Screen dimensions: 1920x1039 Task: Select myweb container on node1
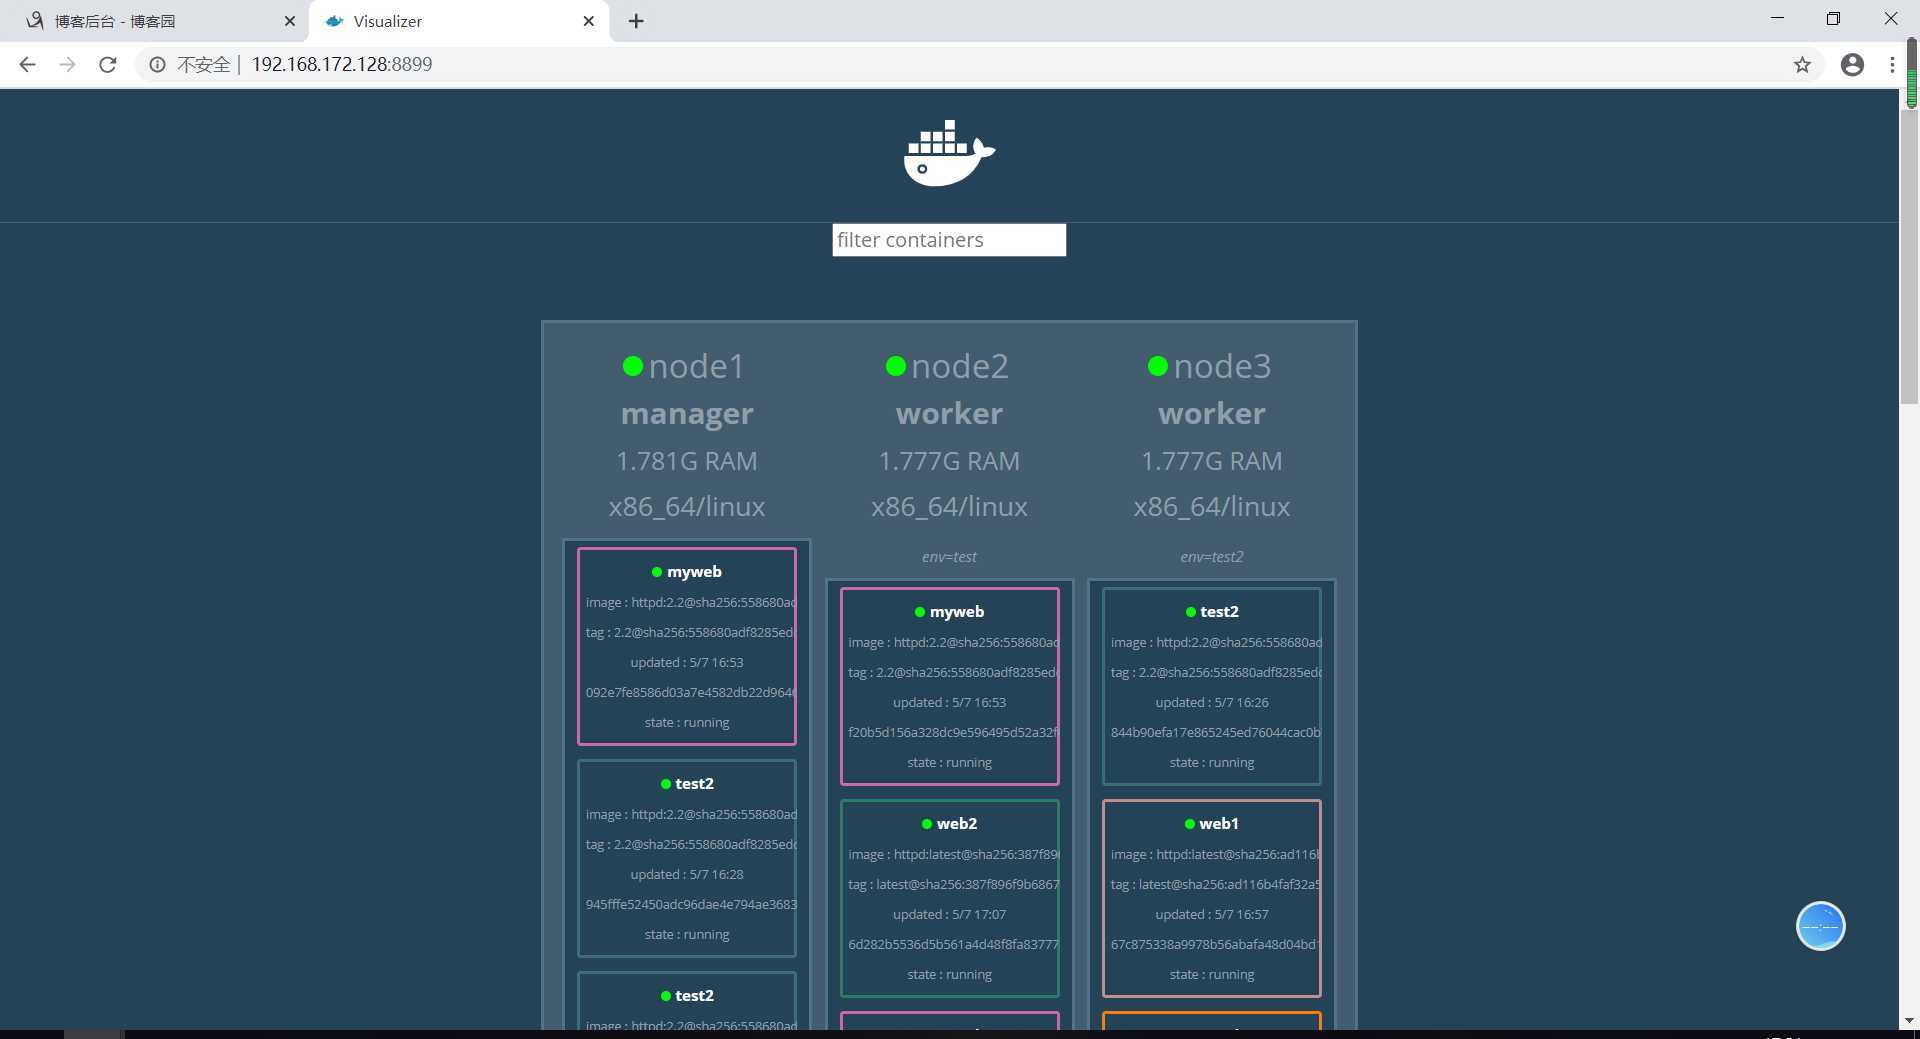[x=687, y=646]
